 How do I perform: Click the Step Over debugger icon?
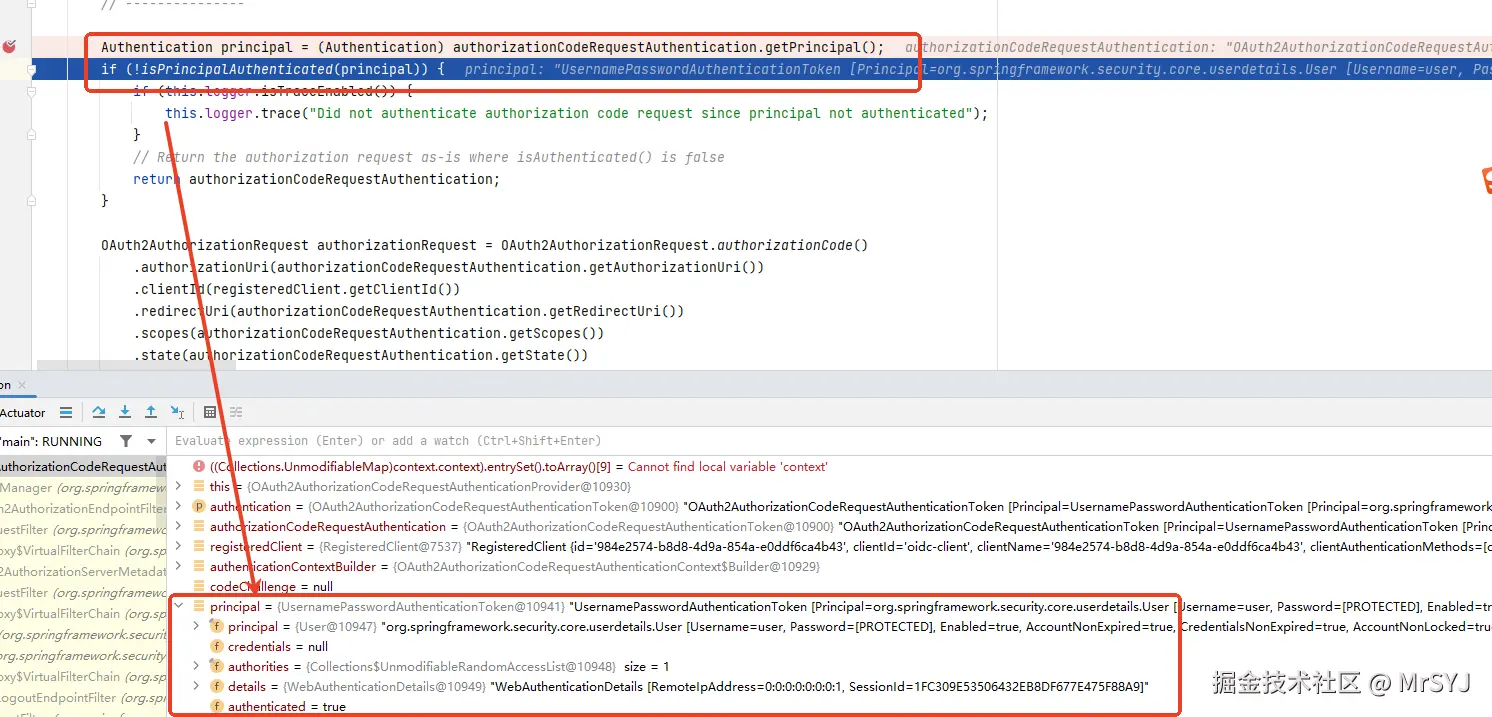point(99,412)
